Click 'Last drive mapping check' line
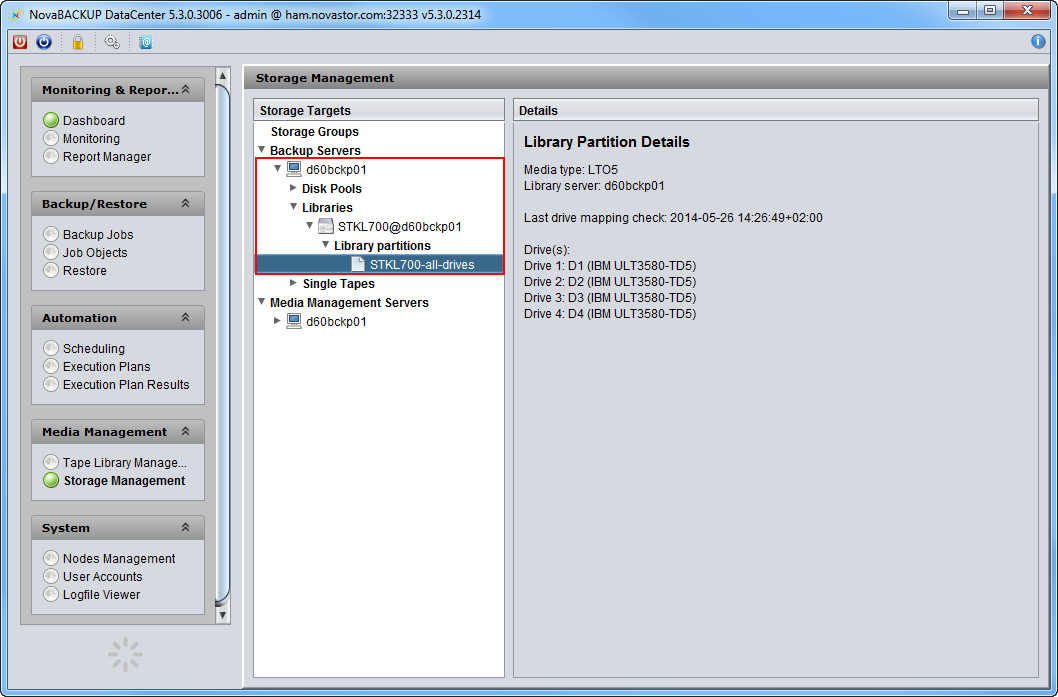Screen dimensions: 1058x697 673,218
